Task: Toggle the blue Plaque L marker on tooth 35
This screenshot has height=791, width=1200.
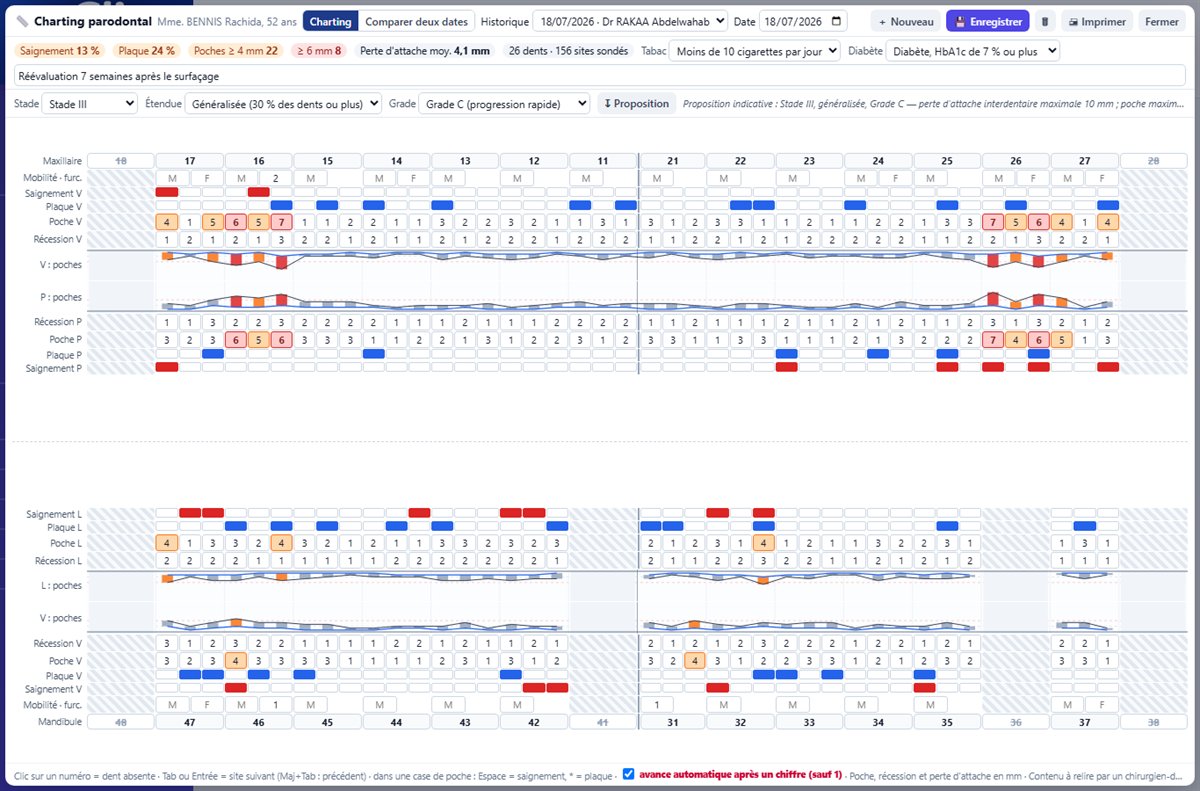Action: (x=947, y=526)
